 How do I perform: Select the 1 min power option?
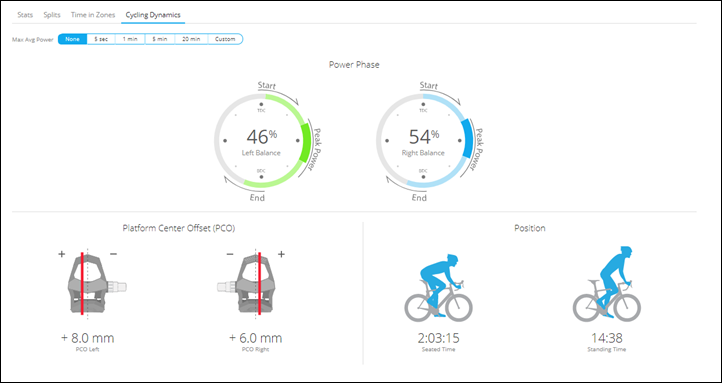(130, 39)
